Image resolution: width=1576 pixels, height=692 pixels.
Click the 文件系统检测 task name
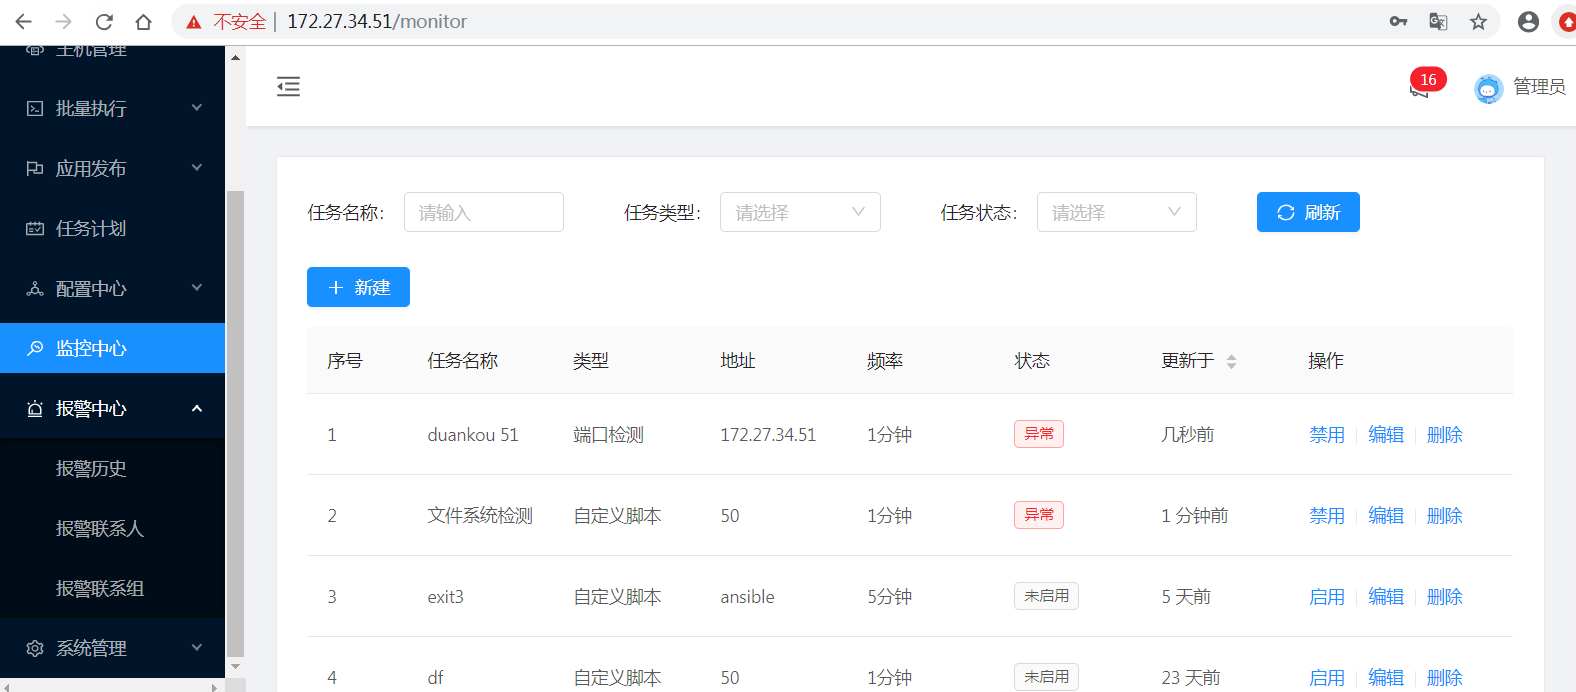click(x=480, y=516)
